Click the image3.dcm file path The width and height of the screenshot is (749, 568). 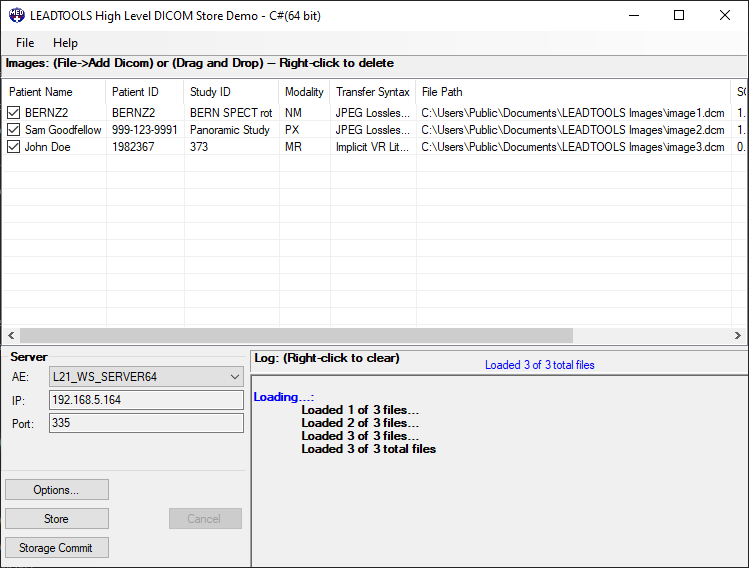coord(573,147)
